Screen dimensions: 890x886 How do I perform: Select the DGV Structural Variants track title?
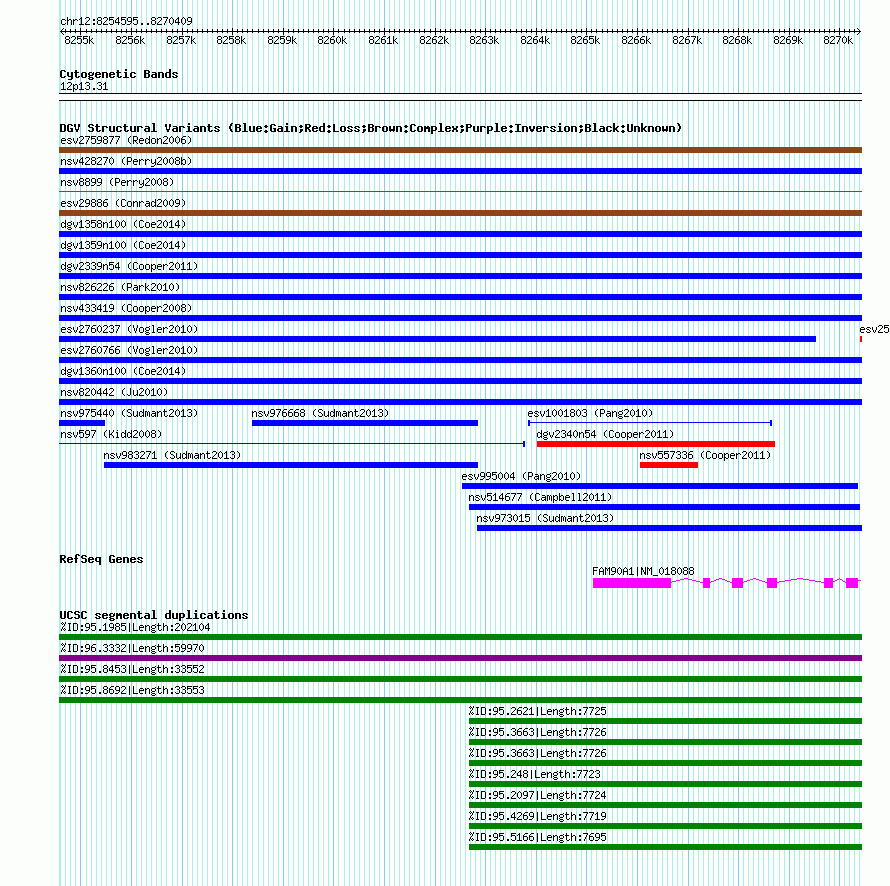coord(371,128)
